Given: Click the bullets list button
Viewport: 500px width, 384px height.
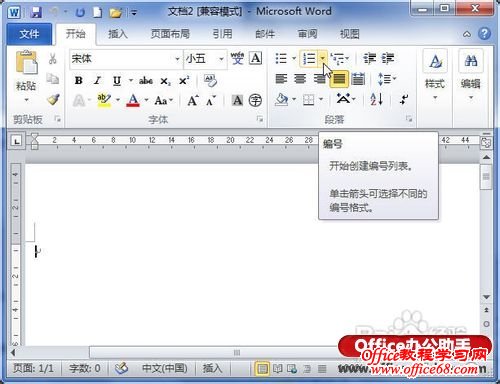Looking at the screenshot, I should (281, 59).
